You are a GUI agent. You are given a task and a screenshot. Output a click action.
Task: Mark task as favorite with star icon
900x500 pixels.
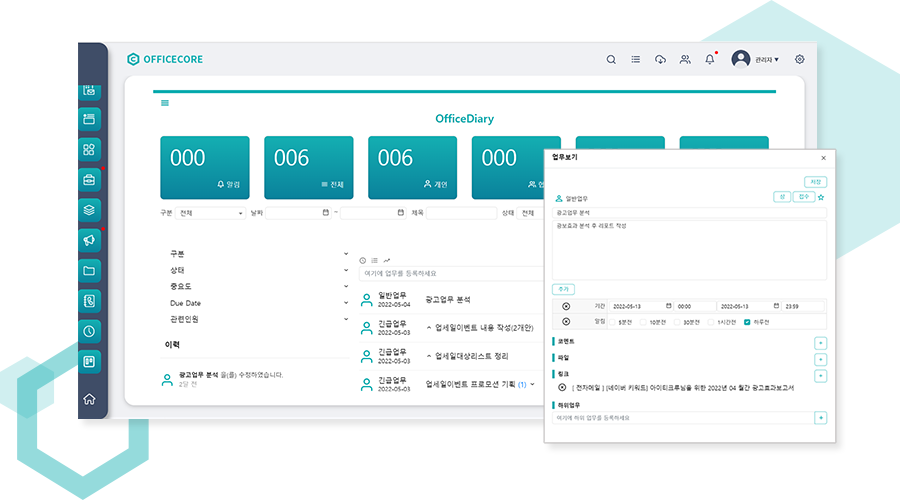click(x=821, y=197)
